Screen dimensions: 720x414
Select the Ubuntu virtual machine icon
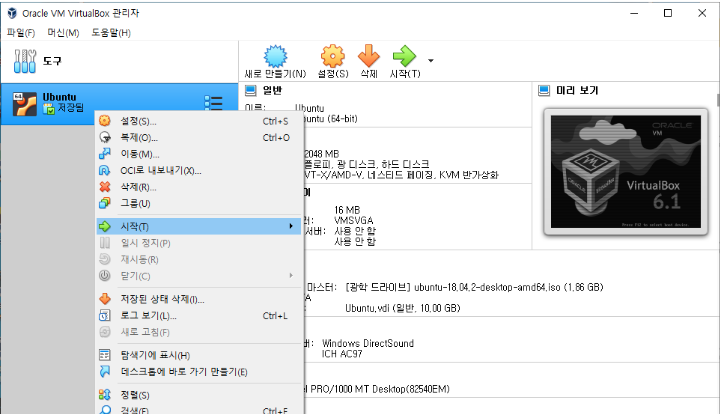pyautogui.click(x=25, y=104)
